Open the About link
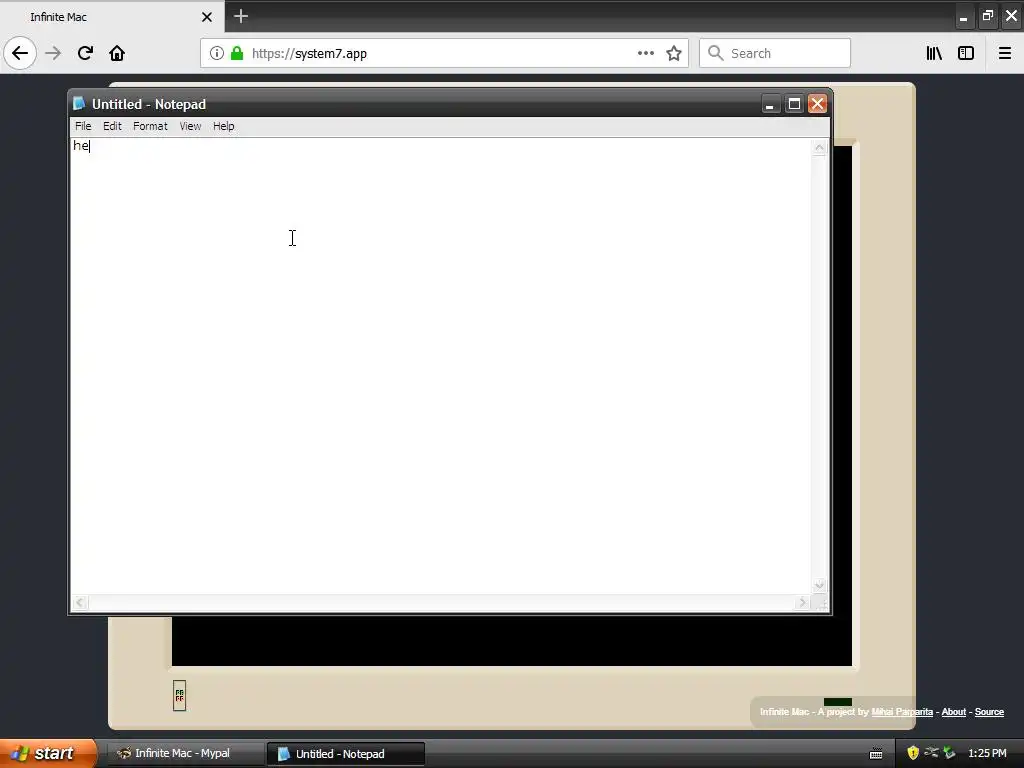Image resolution: width=1024 pixels, height=768 pixels. pos(953,712)
